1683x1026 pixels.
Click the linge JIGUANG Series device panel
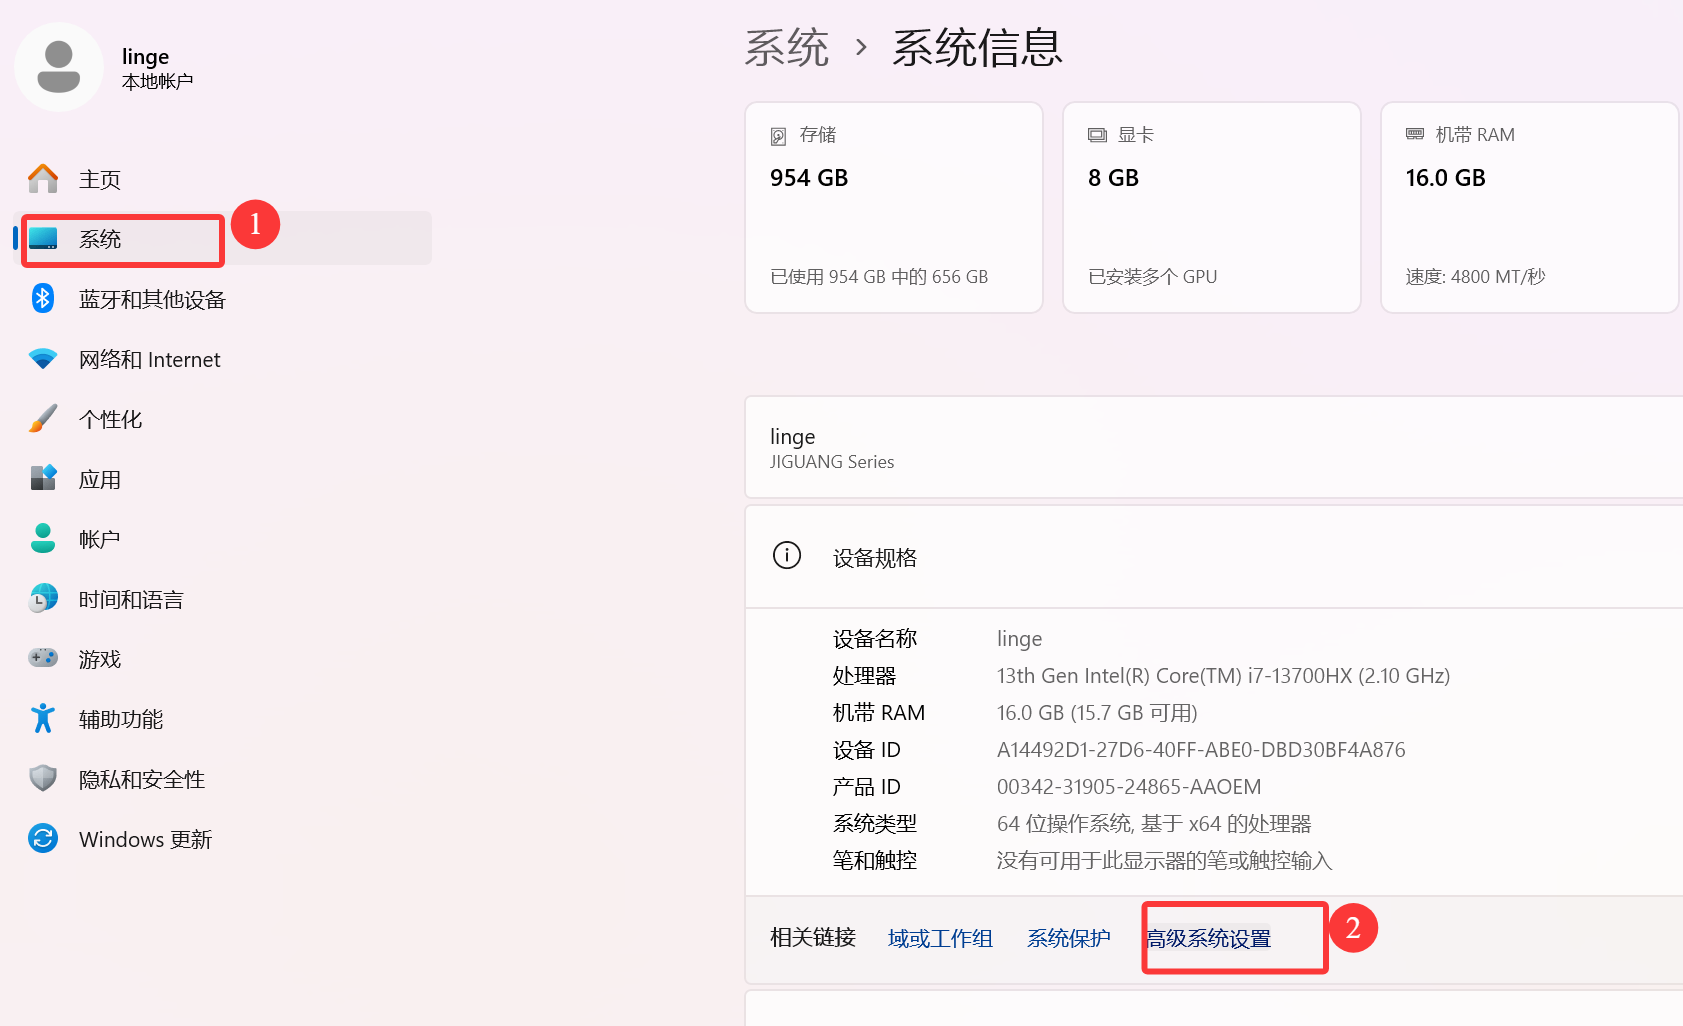click(1214, 447)
